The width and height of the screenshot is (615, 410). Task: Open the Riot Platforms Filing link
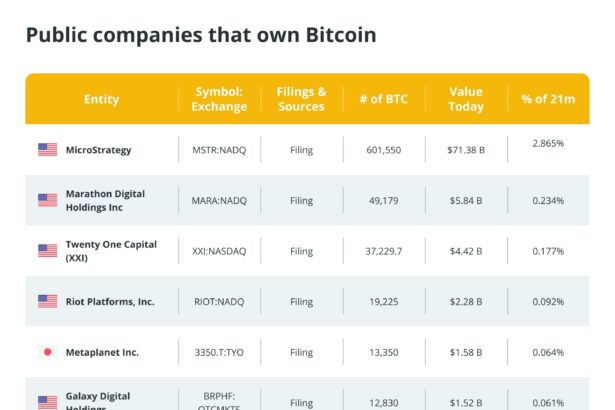pos(301,301)
